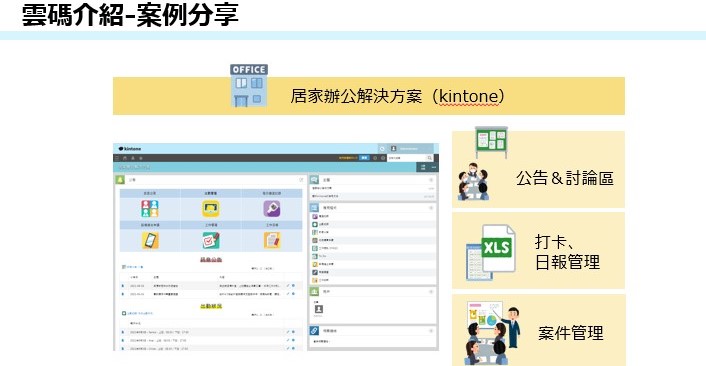The height and width of the screenshot is (366, 706).
Task: Click the green bell announcement icon
Action: point(120,180)
